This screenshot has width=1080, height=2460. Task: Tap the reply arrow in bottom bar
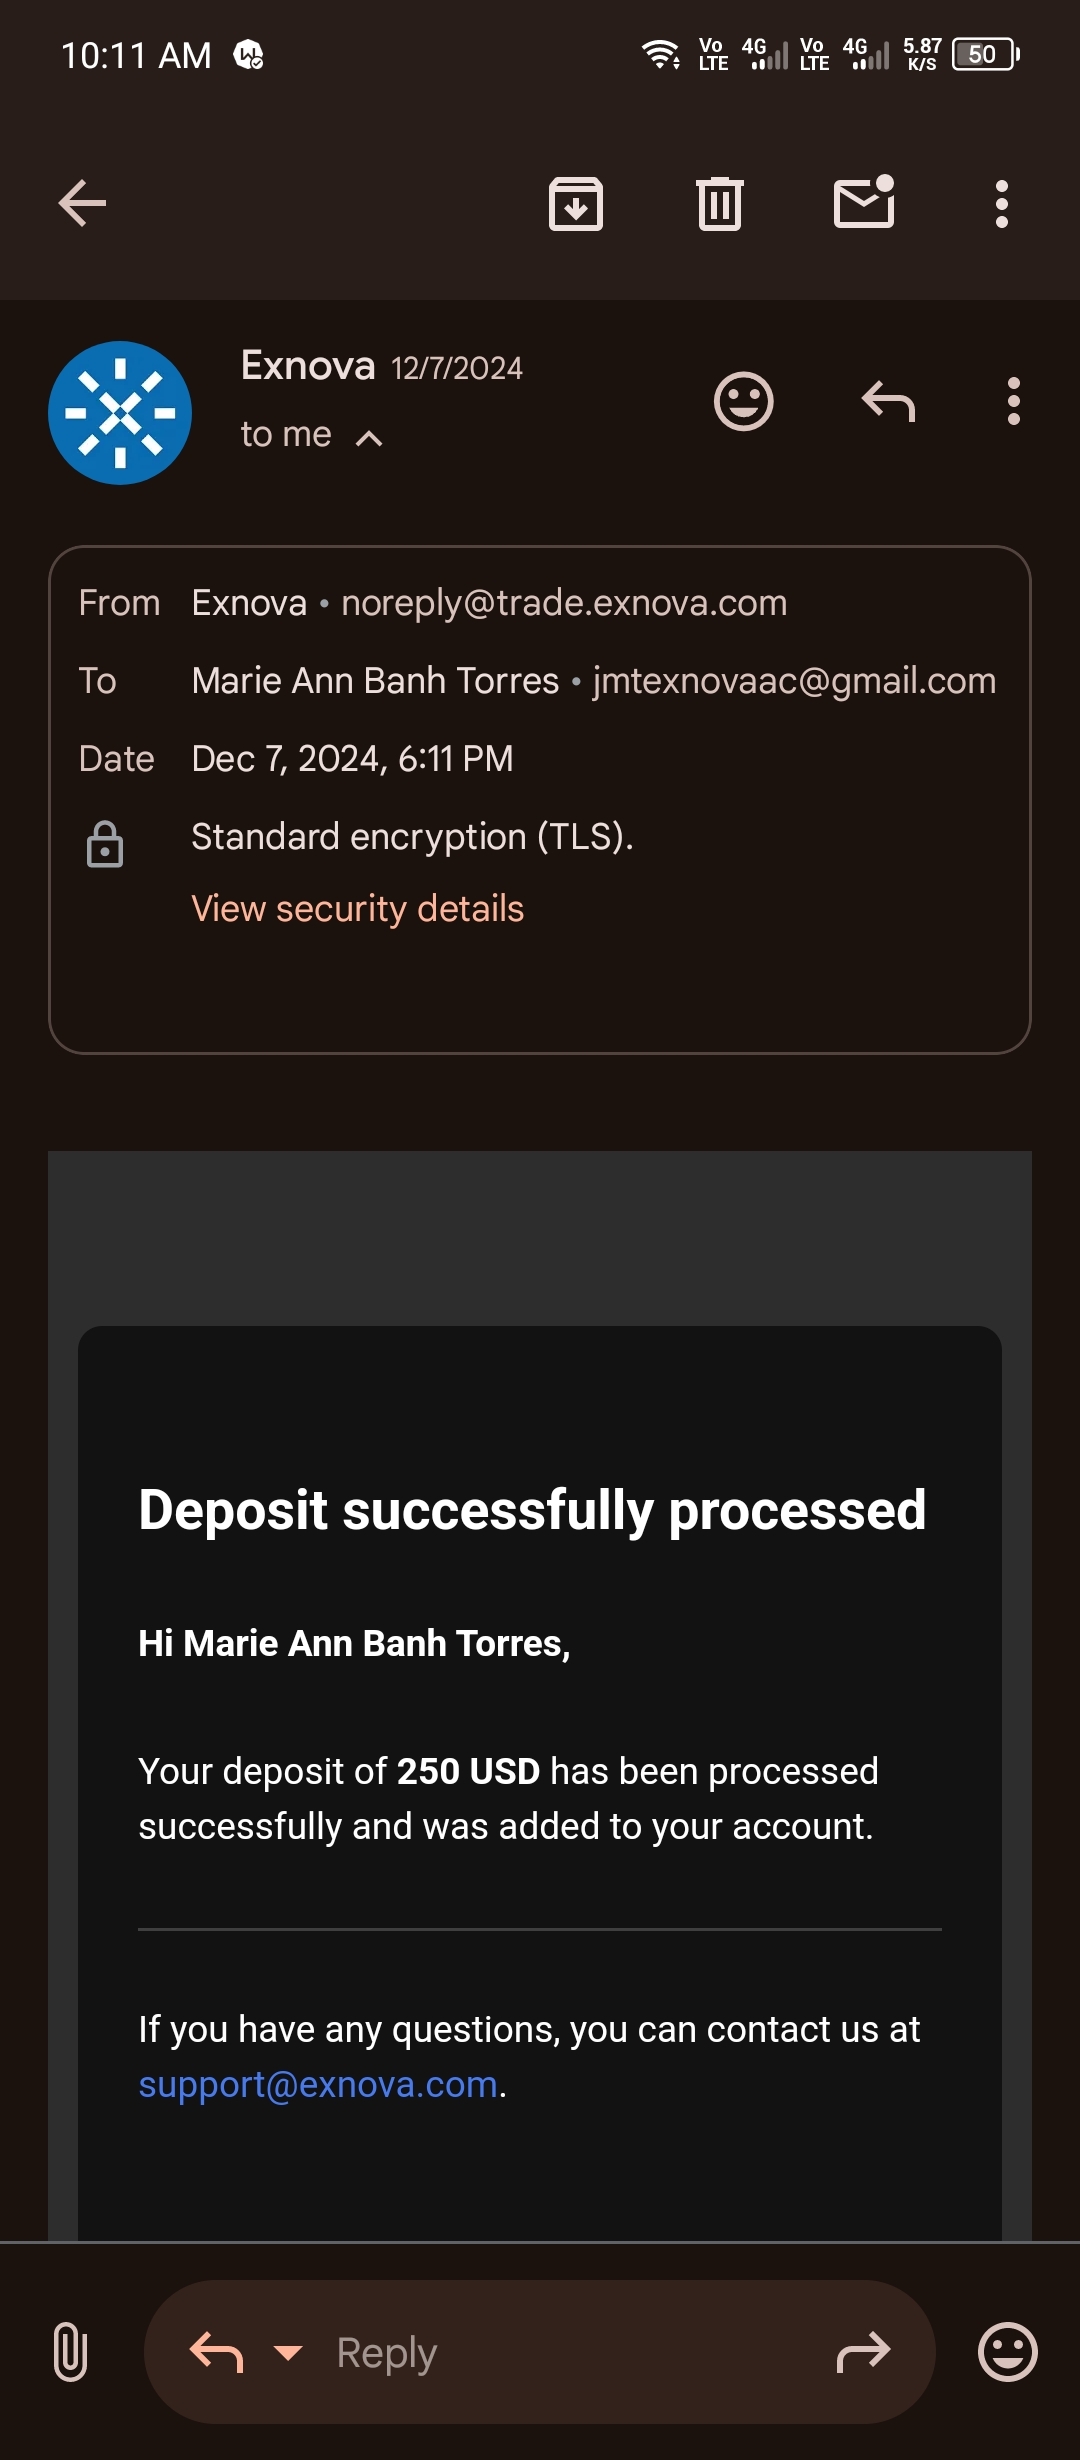pos(216,2352)
